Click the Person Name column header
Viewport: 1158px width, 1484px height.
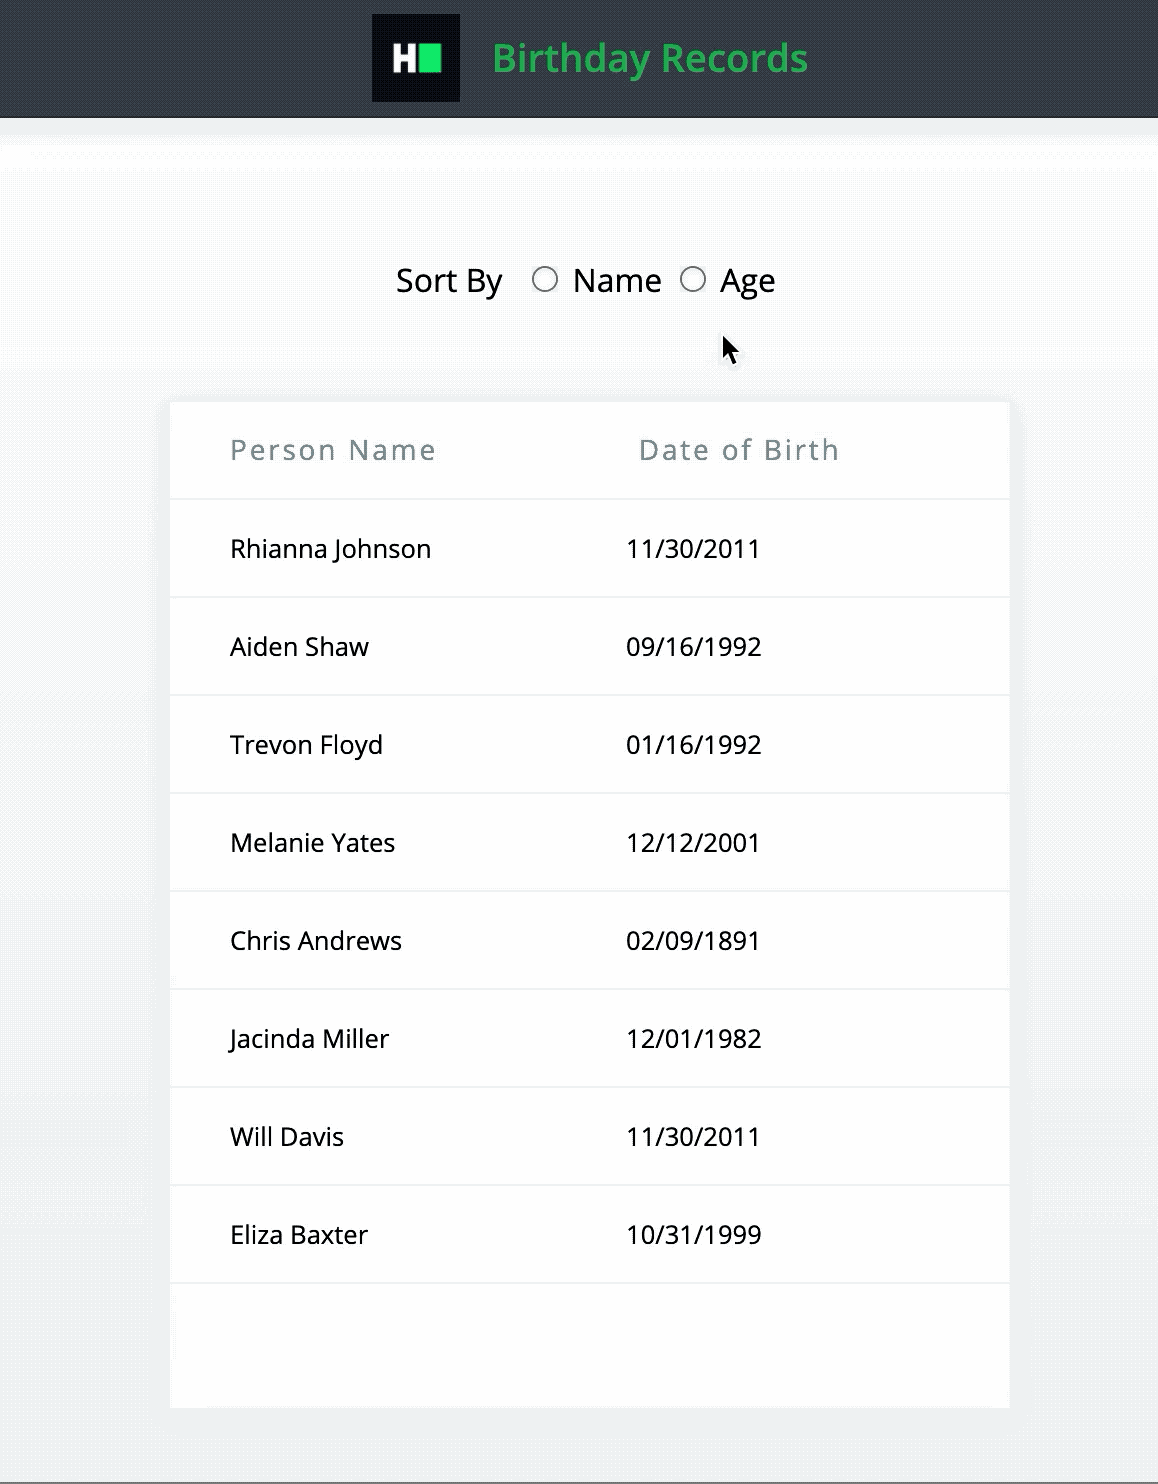333,450
